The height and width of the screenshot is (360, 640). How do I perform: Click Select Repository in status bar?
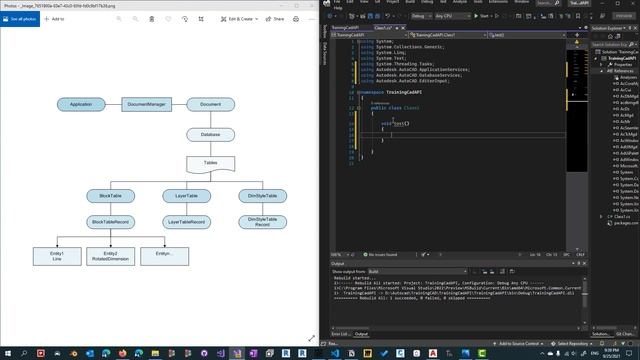coord(571,344)
